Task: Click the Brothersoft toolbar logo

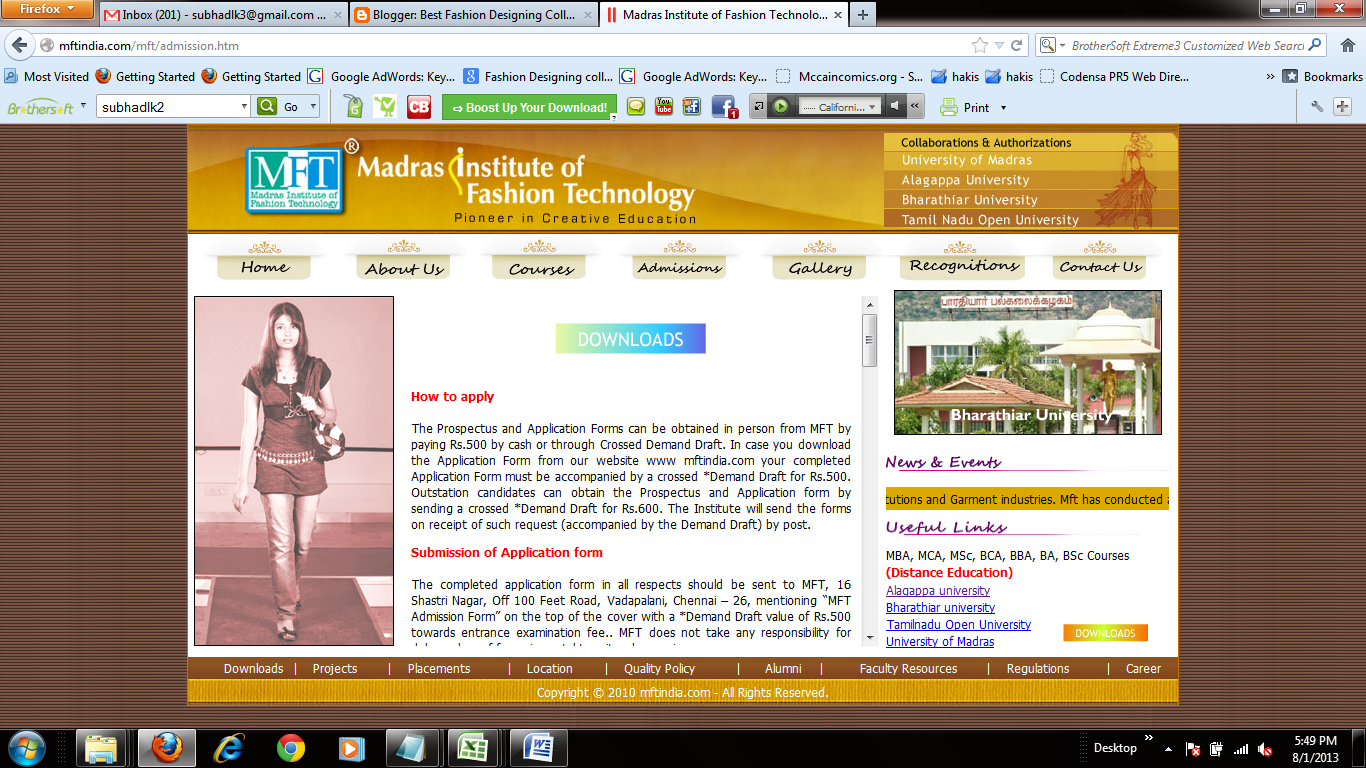Action: pos(39,108)
